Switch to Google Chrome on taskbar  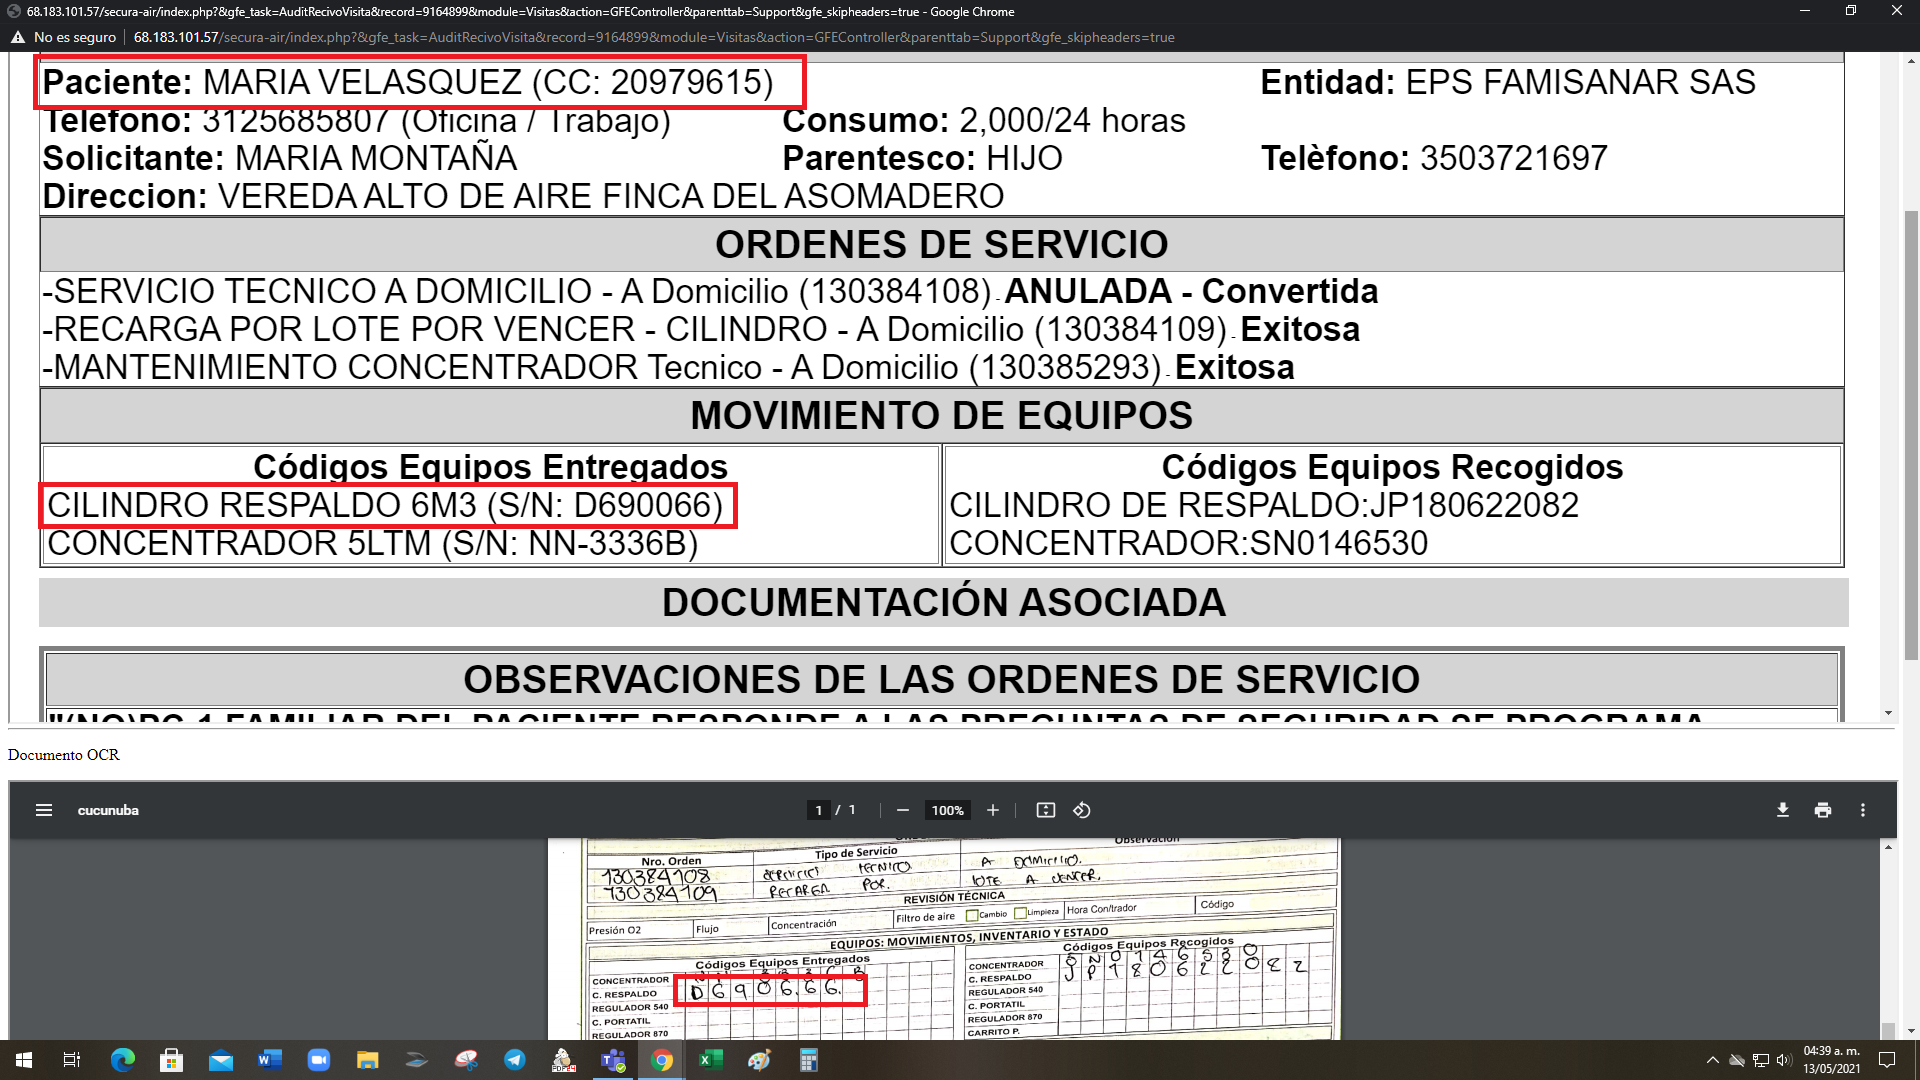click(x=662, y=1060)
